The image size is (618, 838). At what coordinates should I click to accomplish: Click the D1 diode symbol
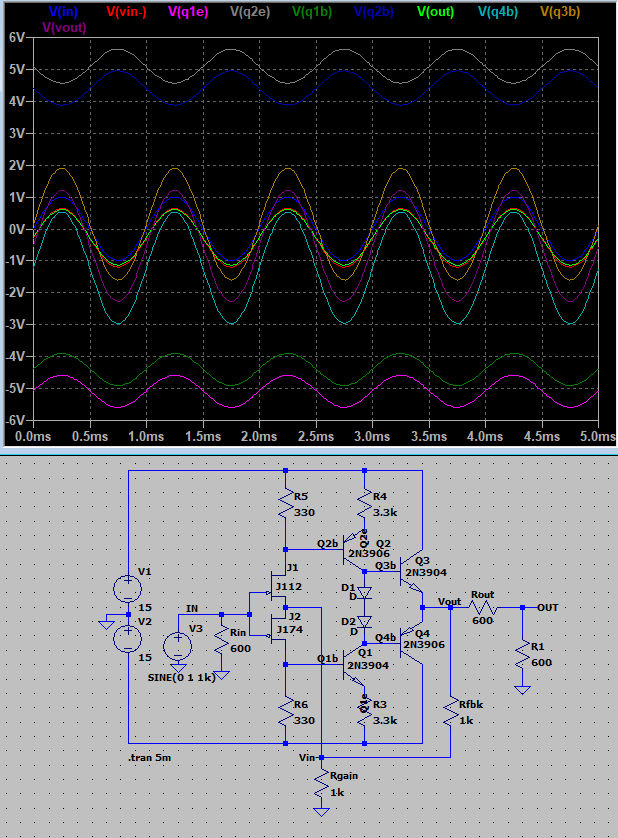coord(364,592)
